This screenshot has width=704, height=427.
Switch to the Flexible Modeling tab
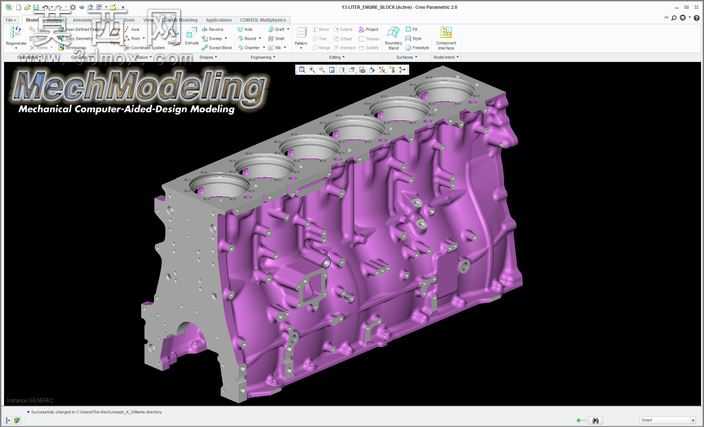pos(180,20)
